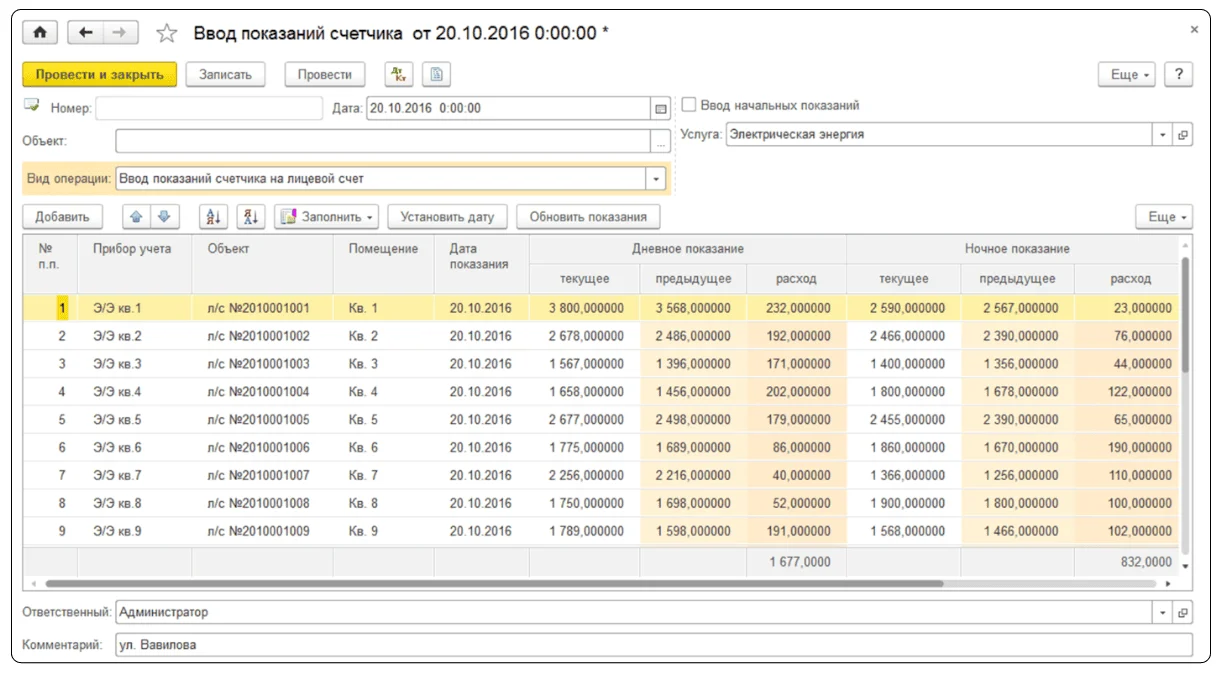The image size is (1223, 676).
Task: Open the Еще menu beside the help button
Action: [x=1127, y=74]
